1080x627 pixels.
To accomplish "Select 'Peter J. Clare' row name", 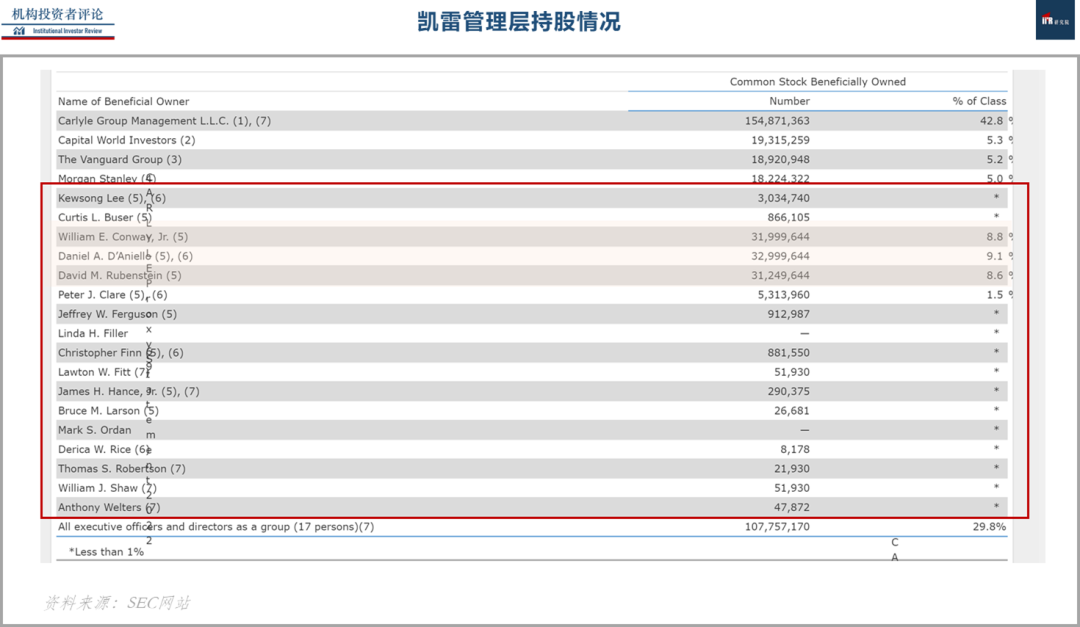I will [x=112, y=294].
